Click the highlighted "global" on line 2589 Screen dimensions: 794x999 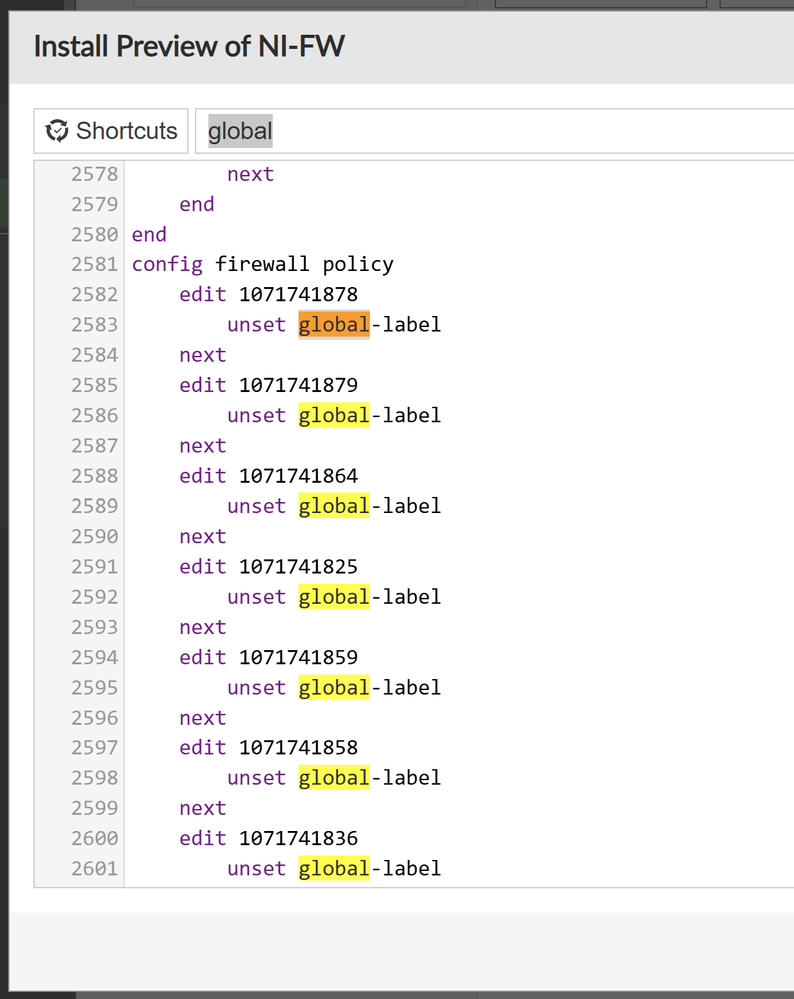pos(334,506)
